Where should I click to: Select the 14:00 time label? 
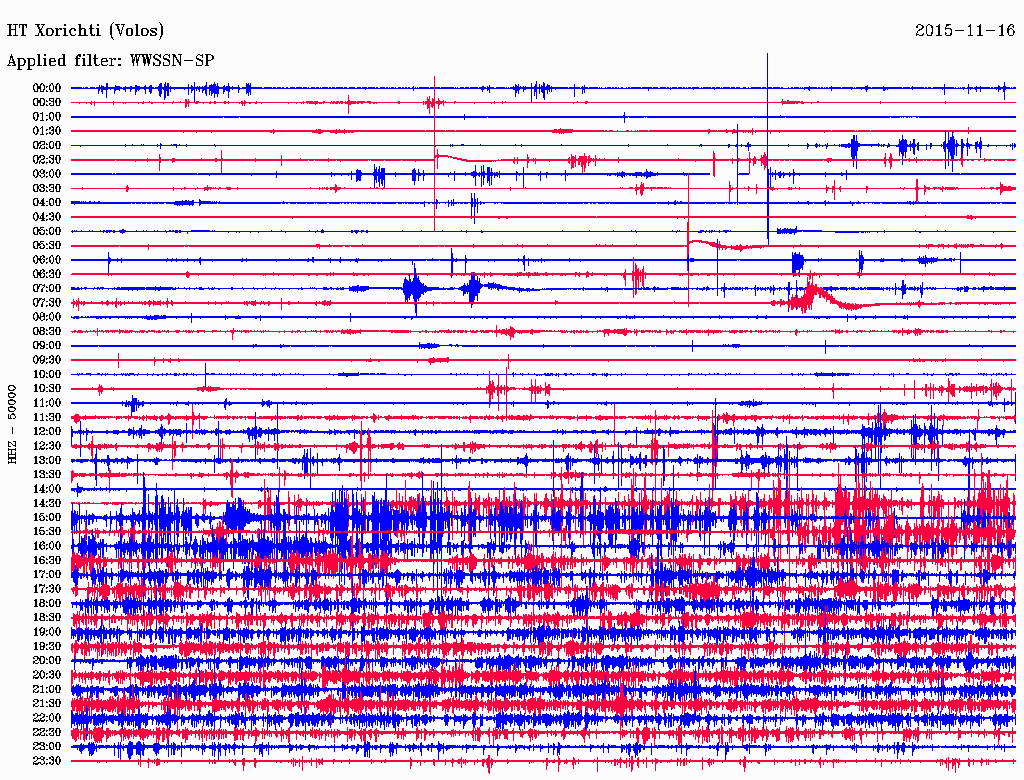[47, 489]
